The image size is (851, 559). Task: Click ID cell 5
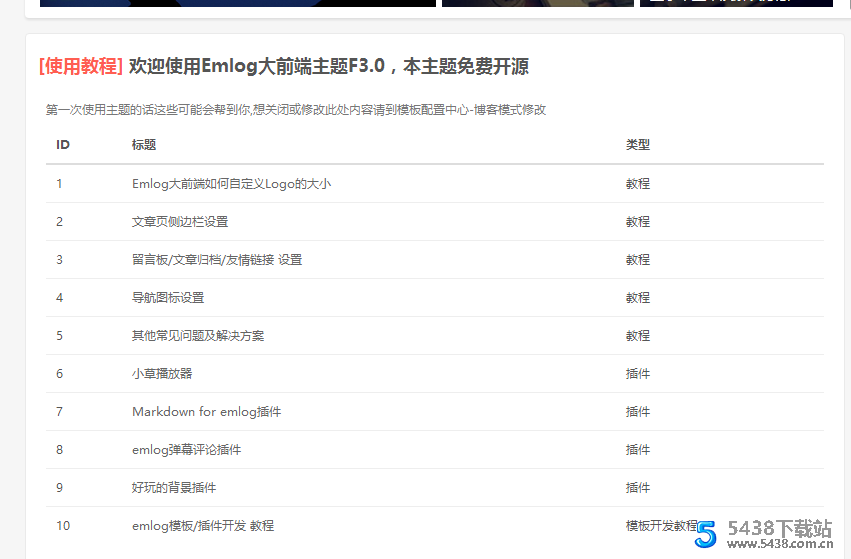click(59, 336)
